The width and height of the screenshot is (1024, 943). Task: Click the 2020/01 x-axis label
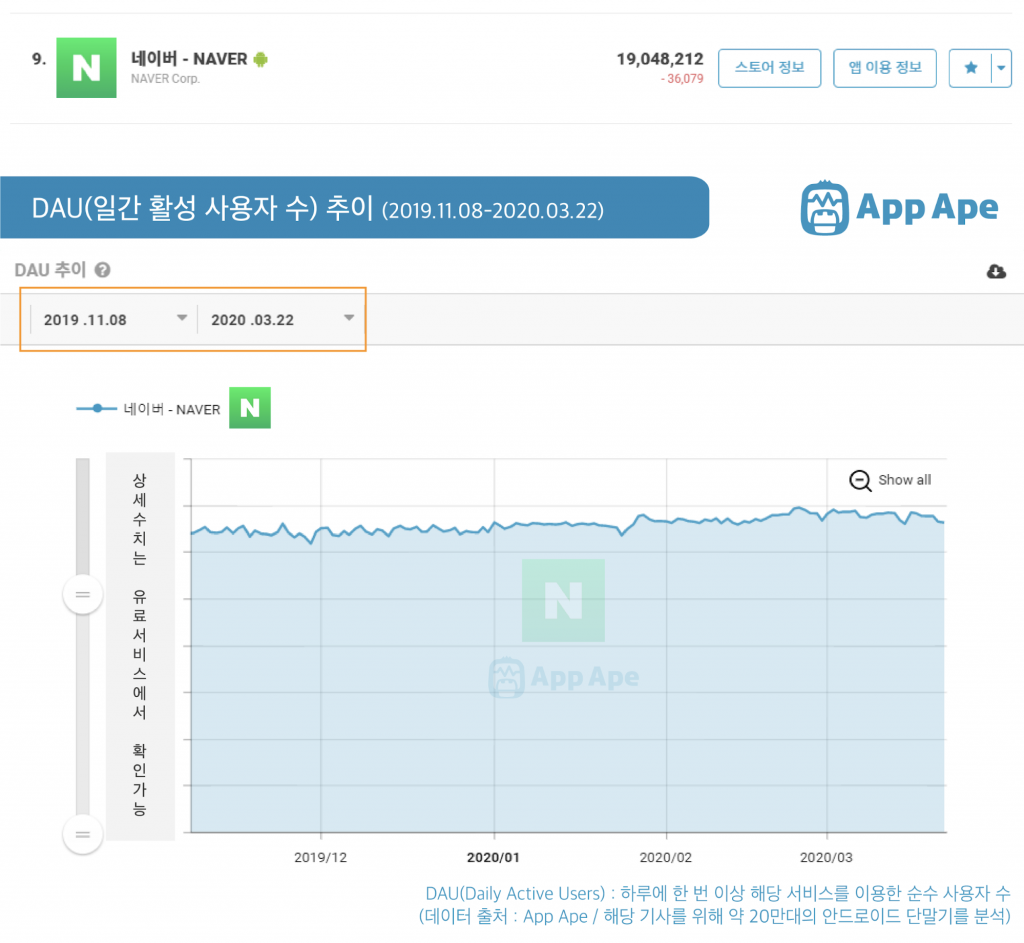(x=493, y=857)
